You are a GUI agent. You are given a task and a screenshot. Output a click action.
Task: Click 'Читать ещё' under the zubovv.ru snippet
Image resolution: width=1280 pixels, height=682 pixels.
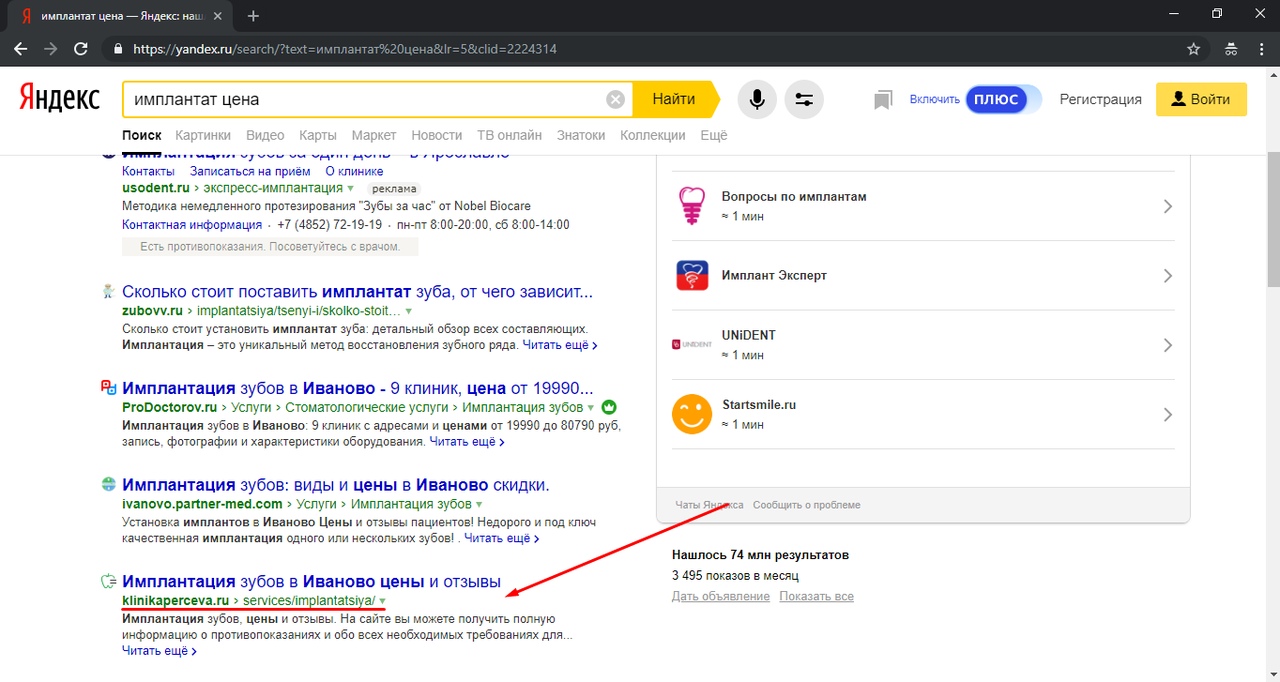[560, 345]
